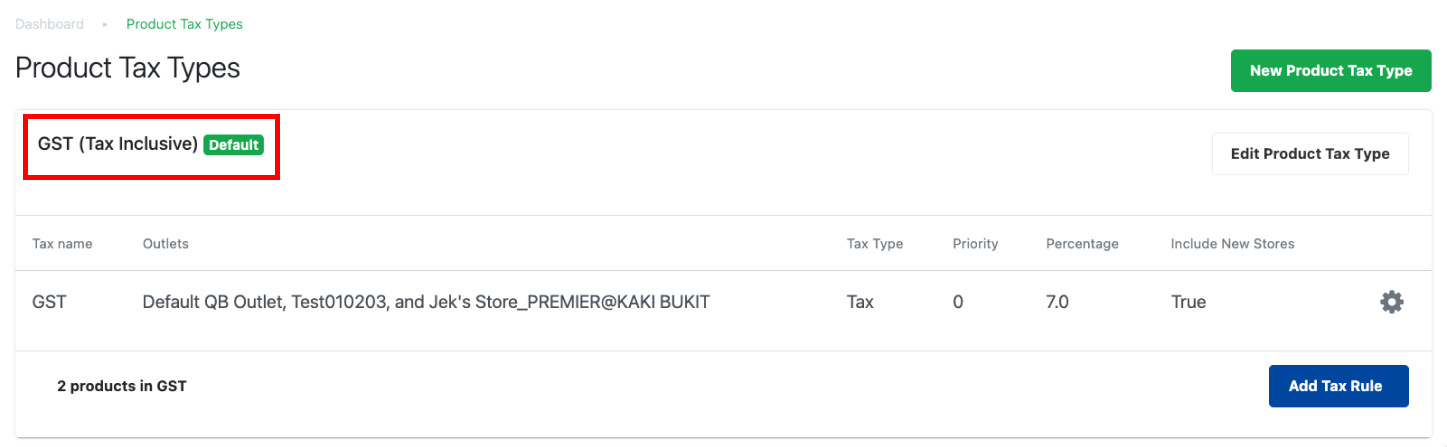Click the 7.0 percentage value

tap(1057, 302)
